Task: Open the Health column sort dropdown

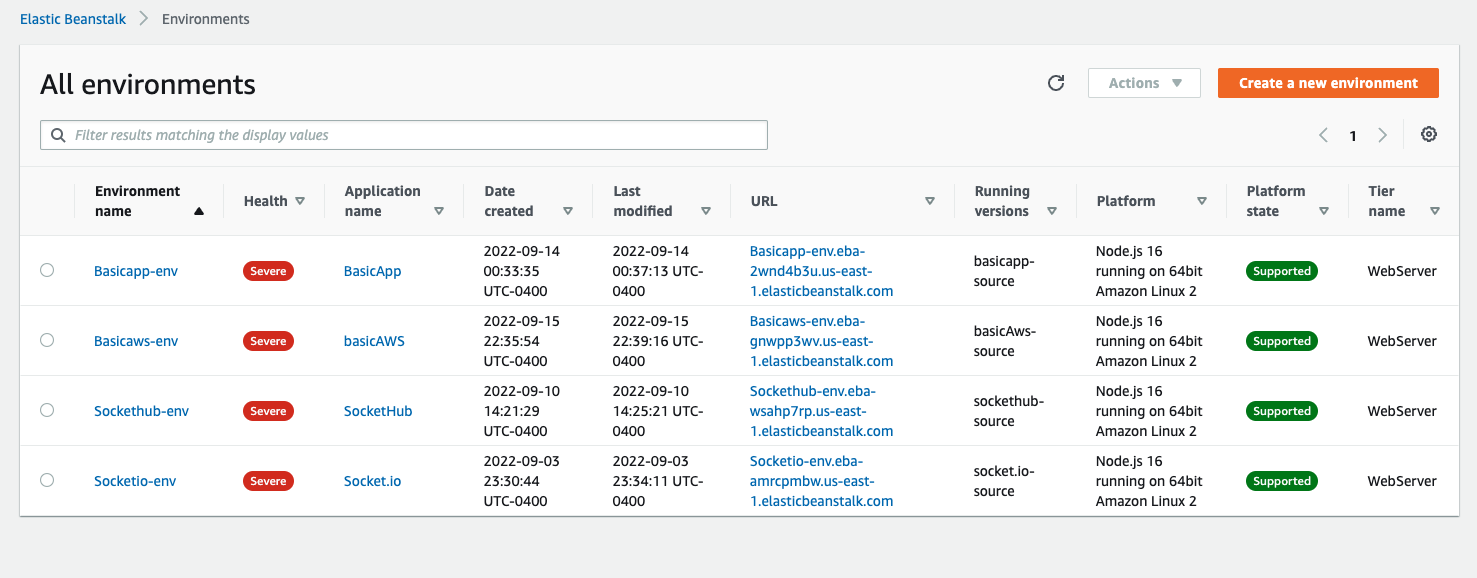Action: (300, 200)
